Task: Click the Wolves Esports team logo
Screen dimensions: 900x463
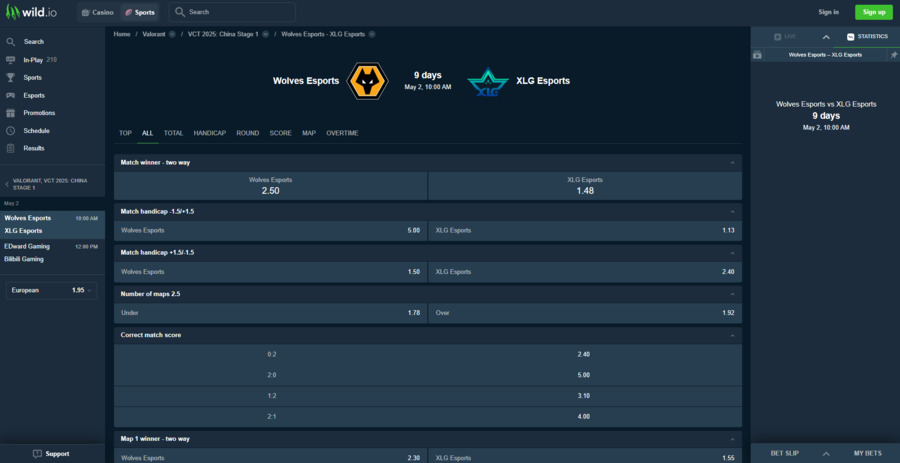Action: pyautogui.click(x=368, y=81)
